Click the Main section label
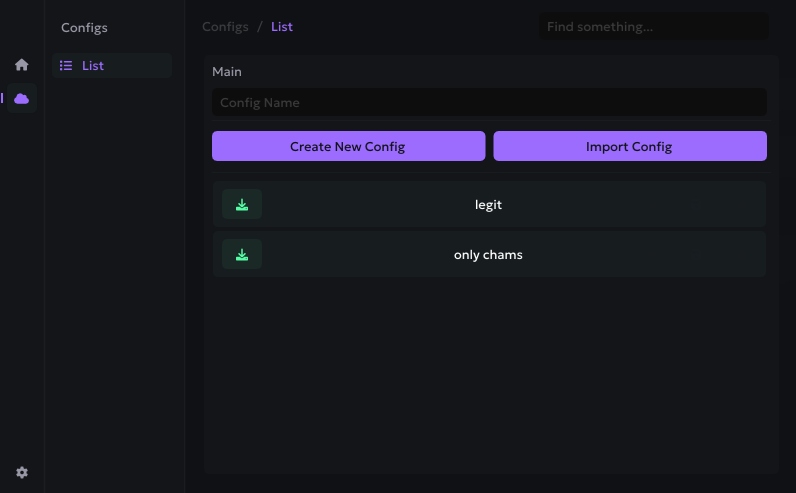The width and height of the screenshot is (796, 493). (227, 72)
